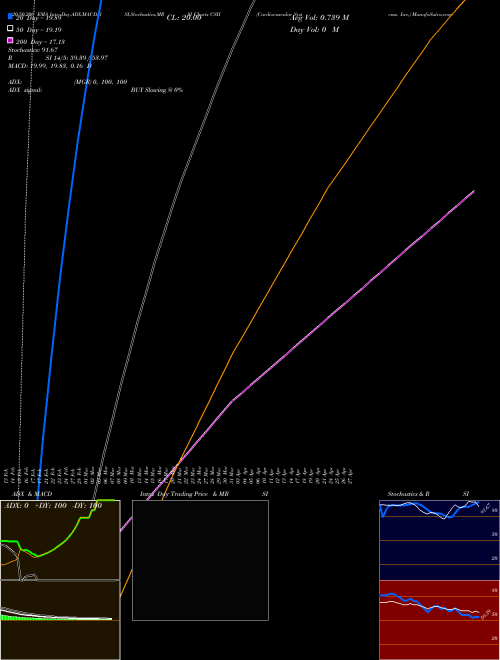The width and height of the screenshot is (500, 660).
Task: Select the '50 Day = 19.19' legend label
Action: click(39, 30)
